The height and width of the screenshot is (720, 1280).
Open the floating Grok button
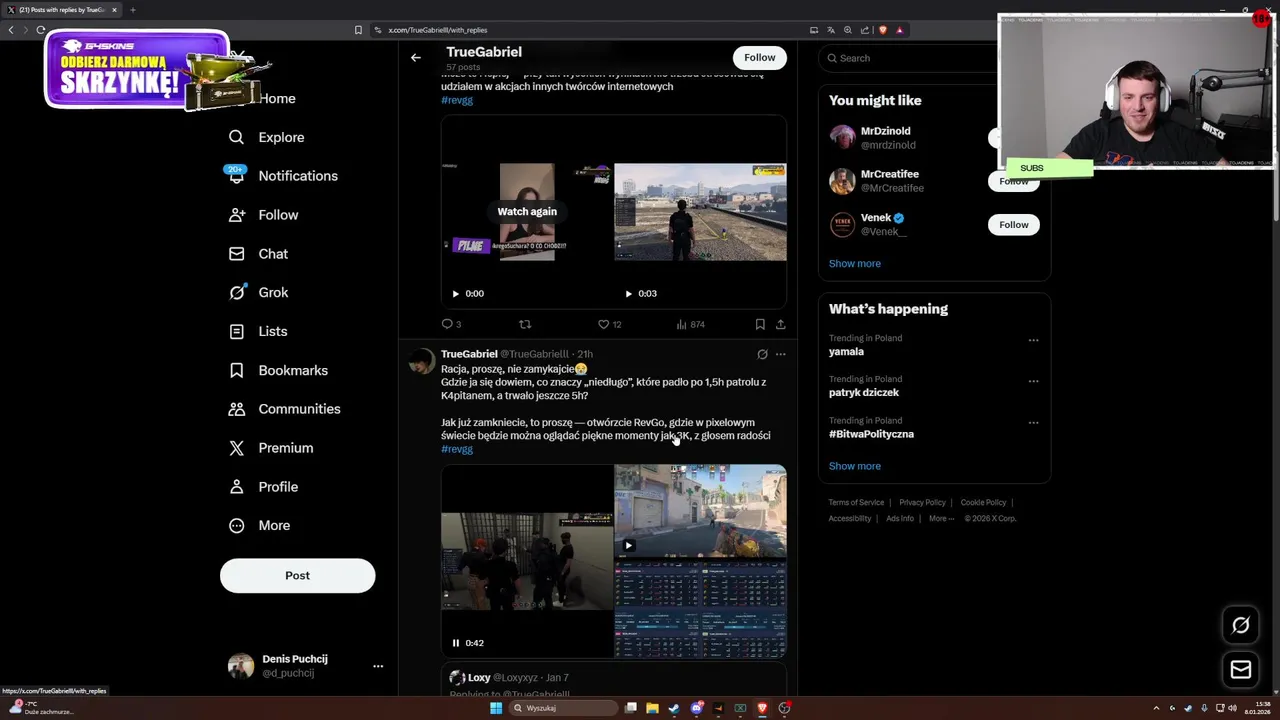(1241, 625)
